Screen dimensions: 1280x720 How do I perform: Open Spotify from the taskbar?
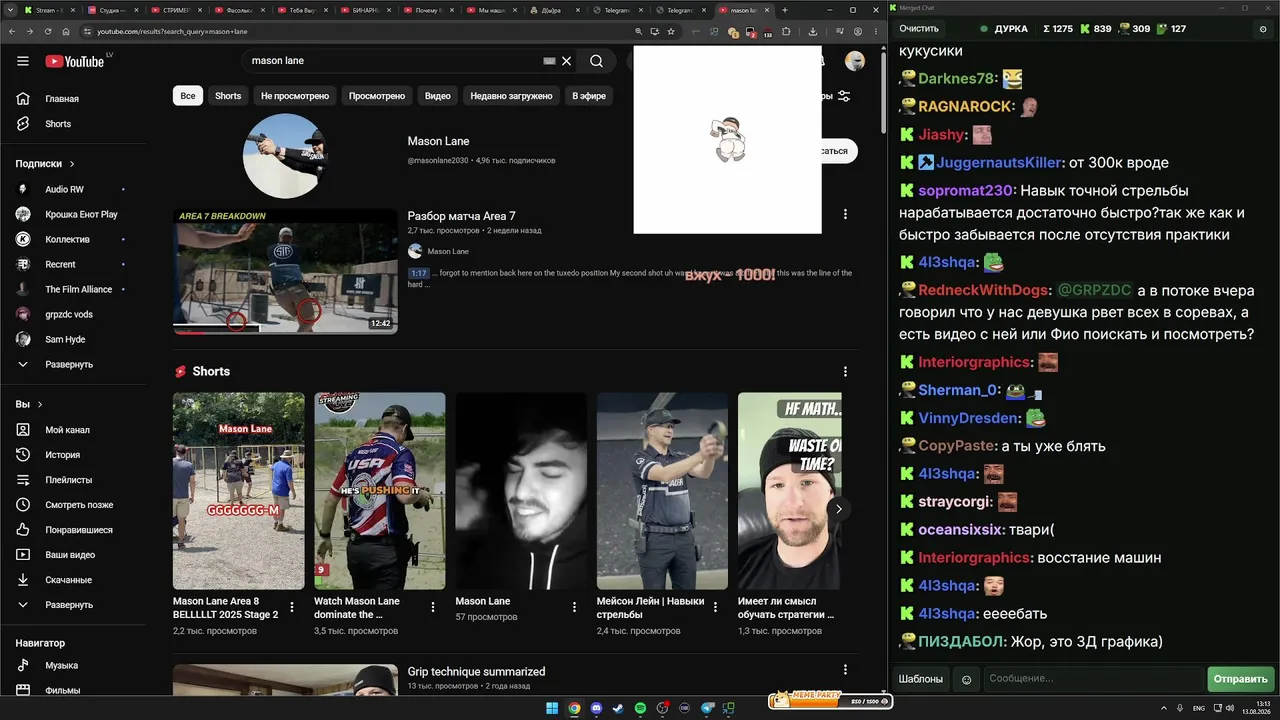[x=640, y=708]
